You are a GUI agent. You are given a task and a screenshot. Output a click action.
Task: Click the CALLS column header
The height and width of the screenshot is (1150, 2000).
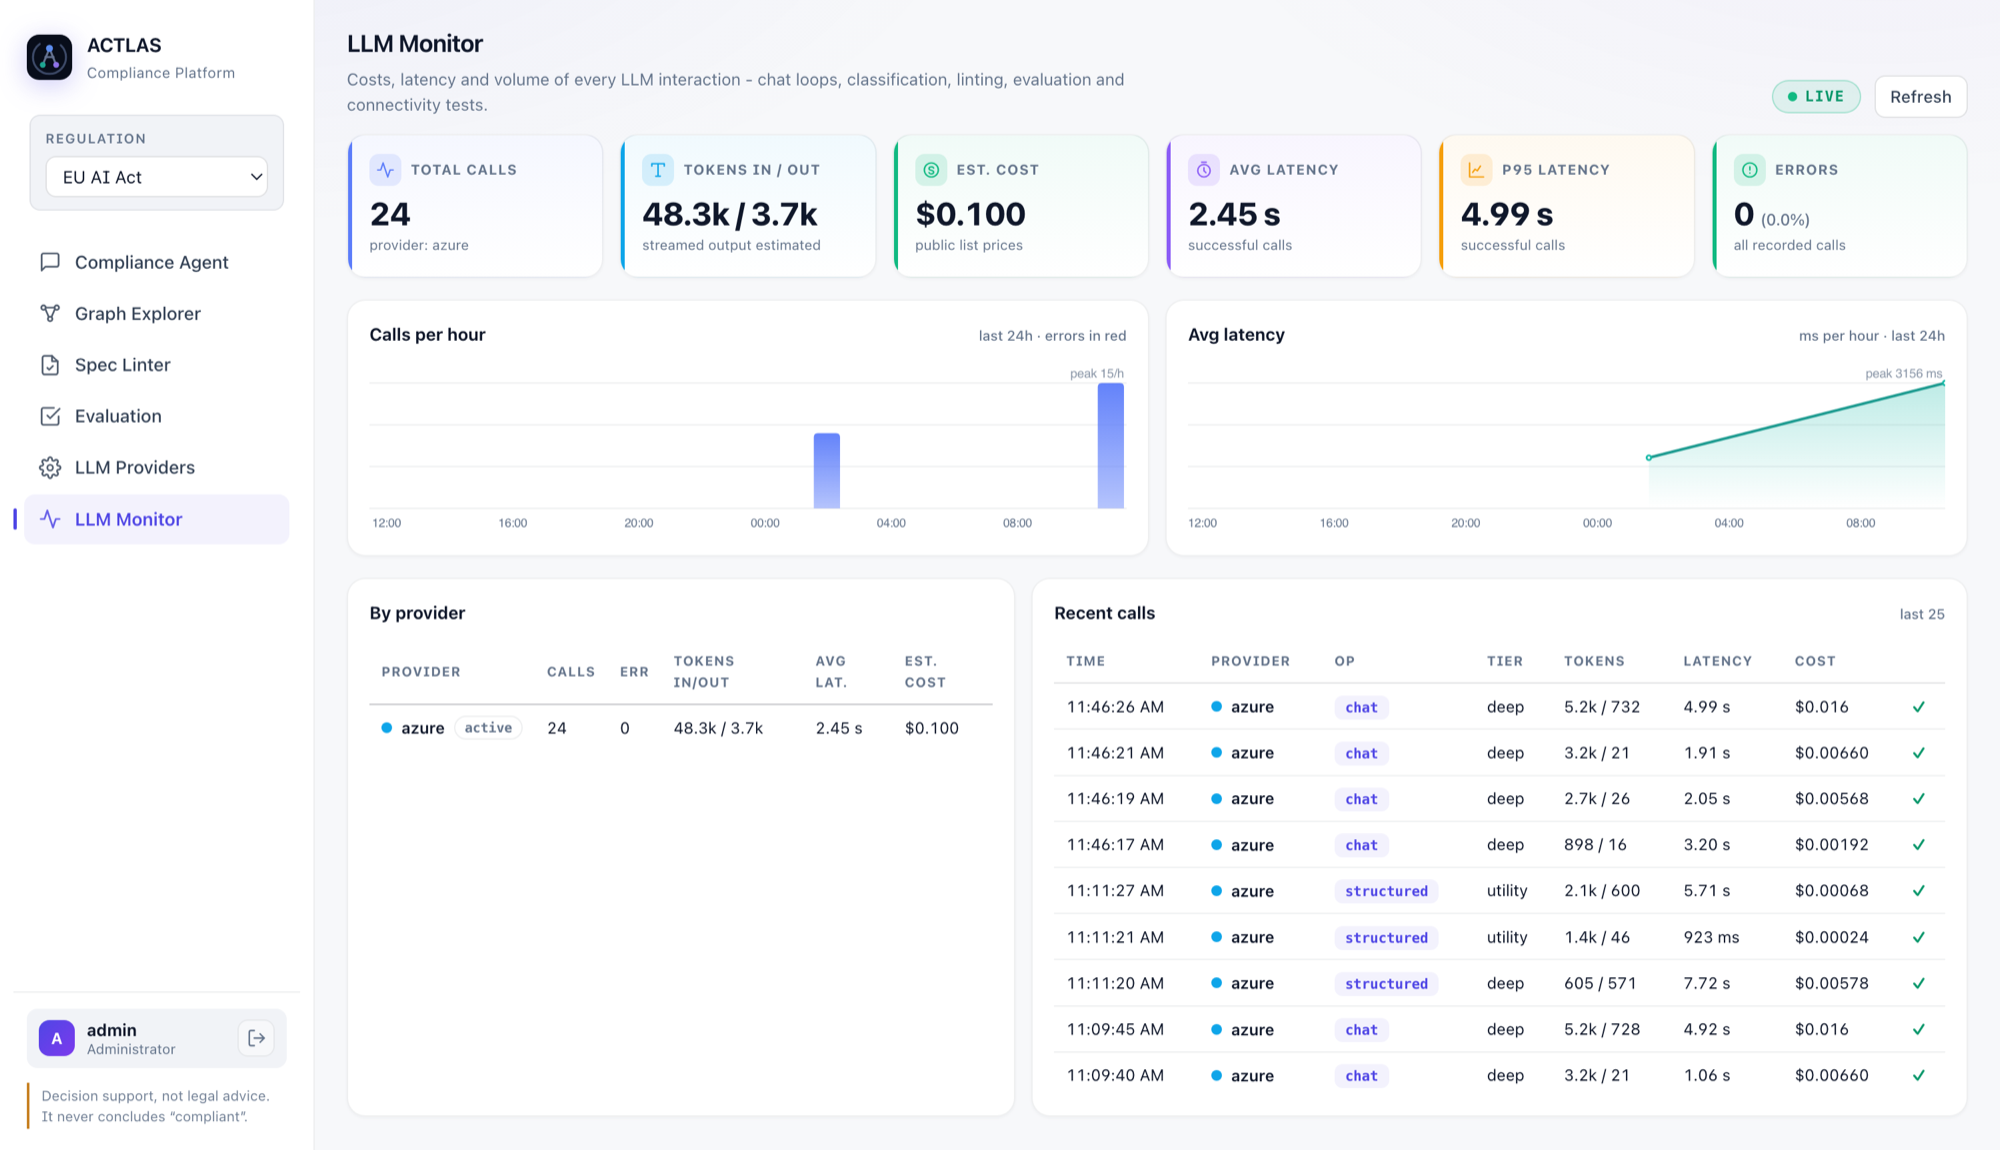(570, 672)
